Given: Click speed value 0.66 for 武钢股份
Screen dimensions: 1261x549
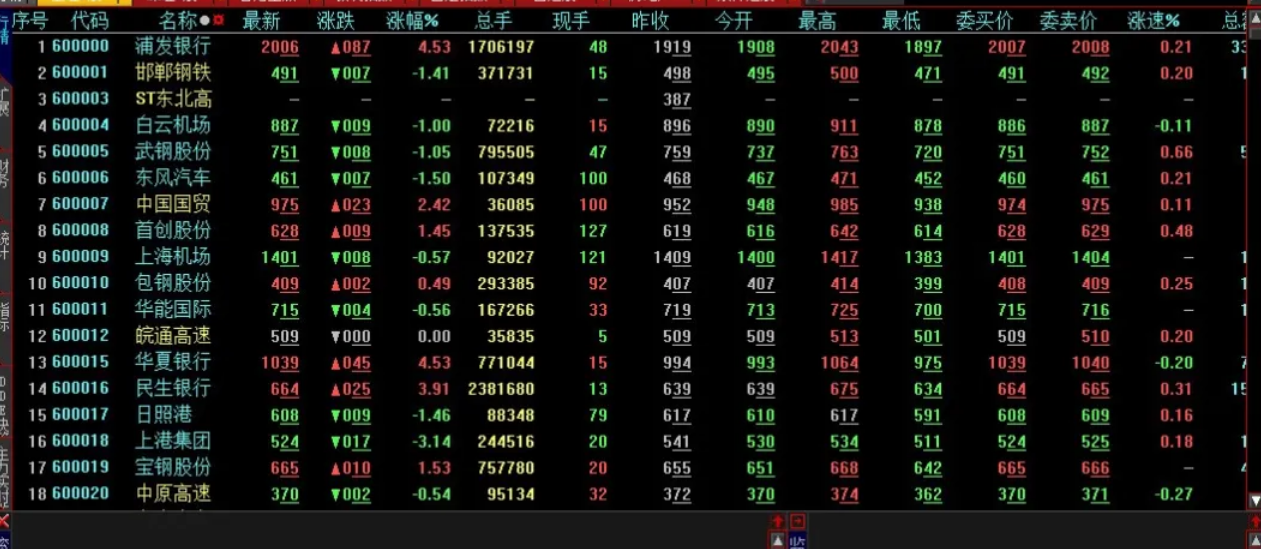Looking at the screenshot, I should pyautogui.click(x=1176, y=152).
